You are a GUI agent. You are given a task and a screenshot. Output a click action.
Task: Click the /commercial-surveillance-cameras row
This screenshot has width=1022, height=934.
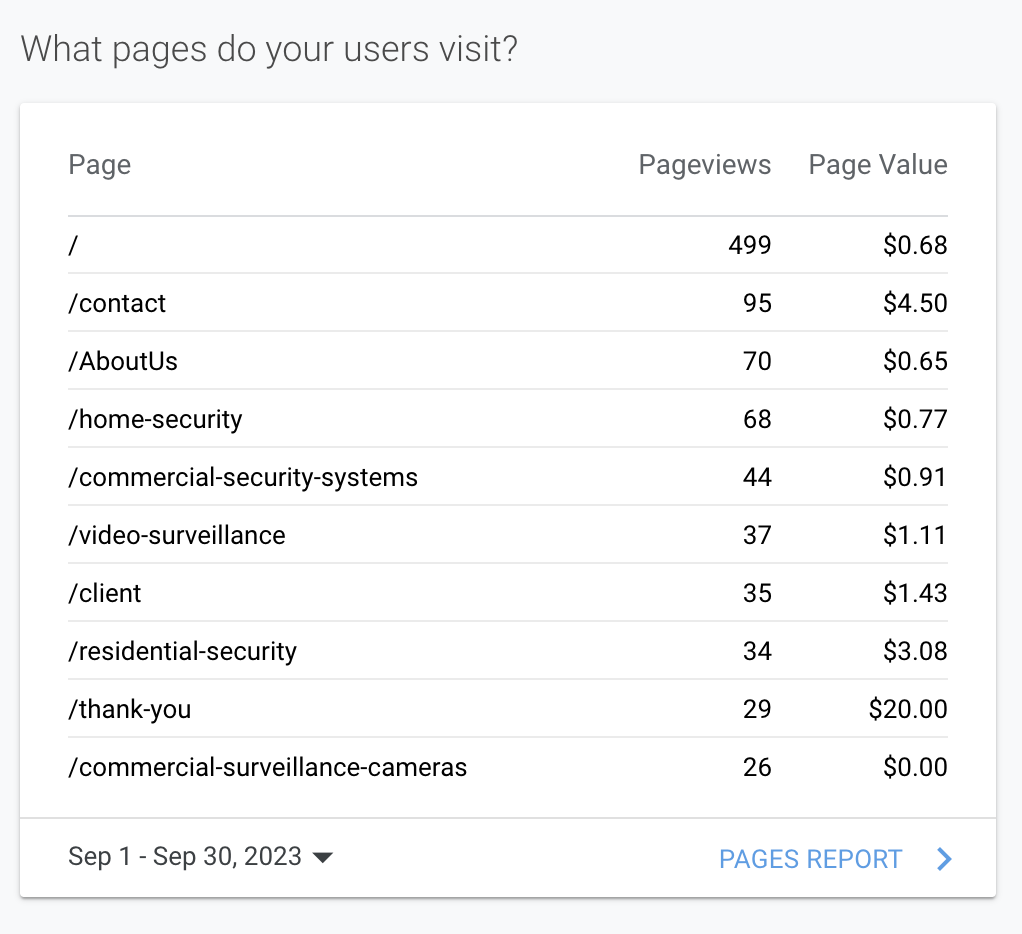point(268,767)
